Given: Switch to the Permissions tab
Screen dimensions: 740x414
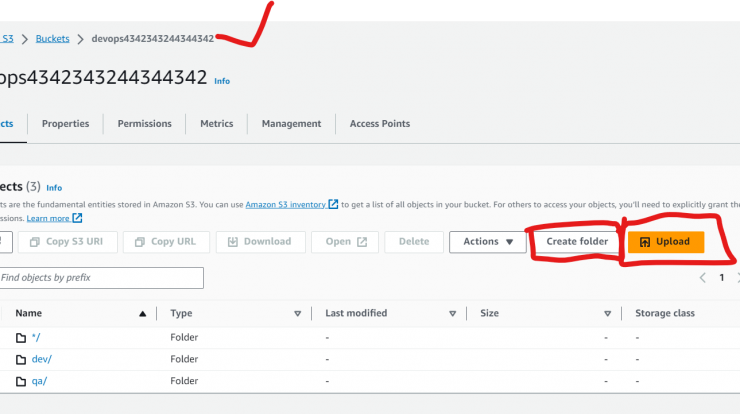Looking at the screenshot, I should (x=144, y=124).
